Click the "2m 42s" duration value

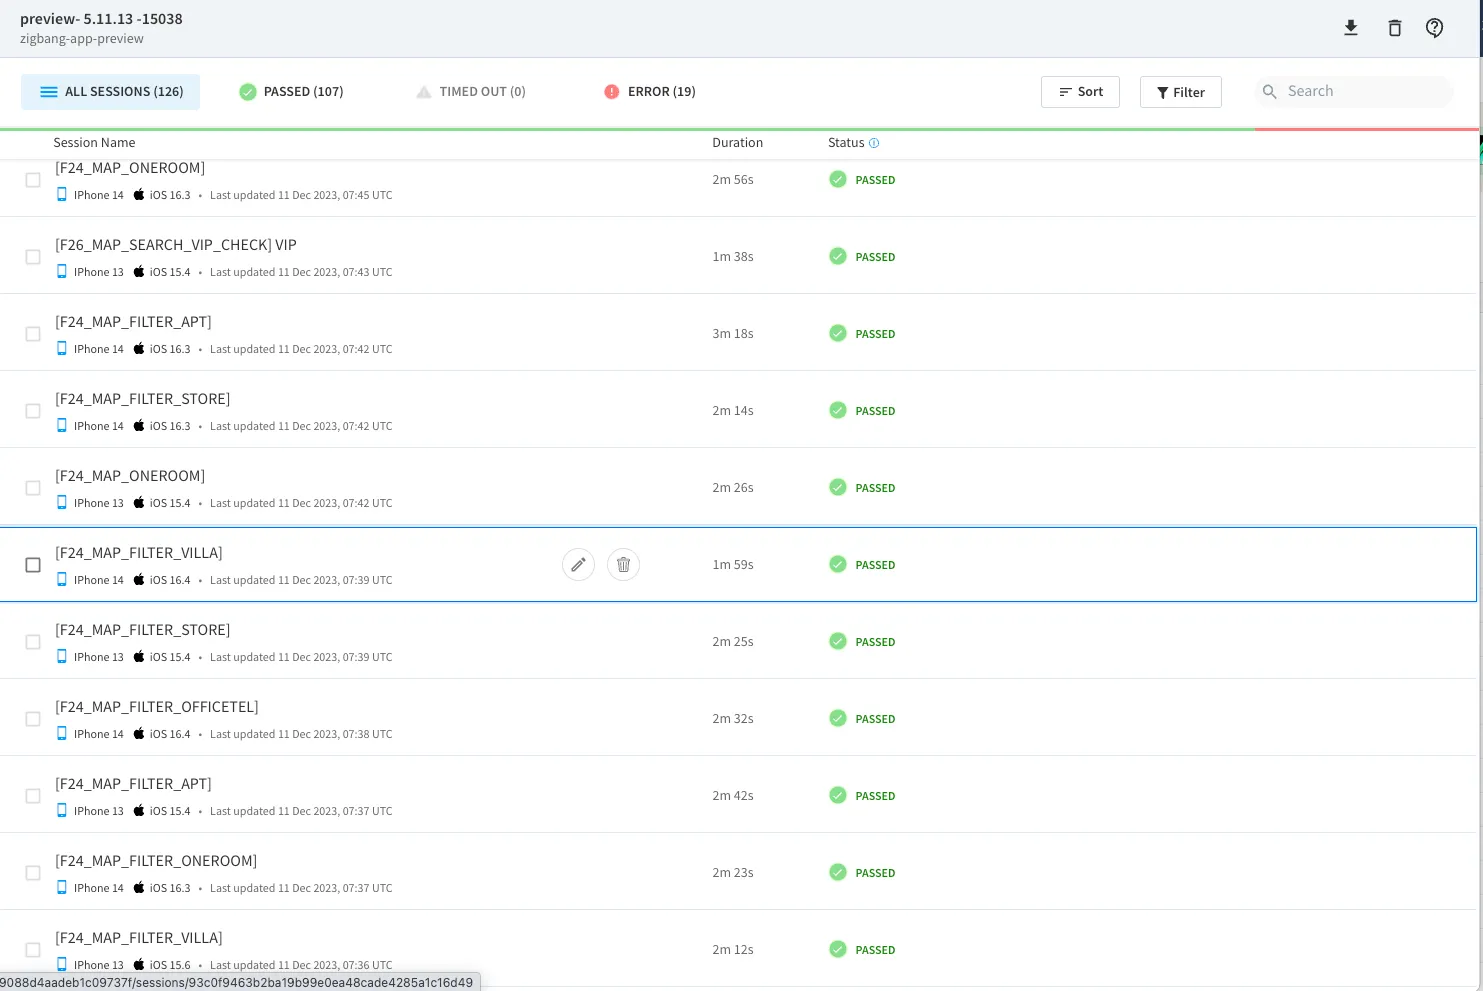tap(733, 796)
